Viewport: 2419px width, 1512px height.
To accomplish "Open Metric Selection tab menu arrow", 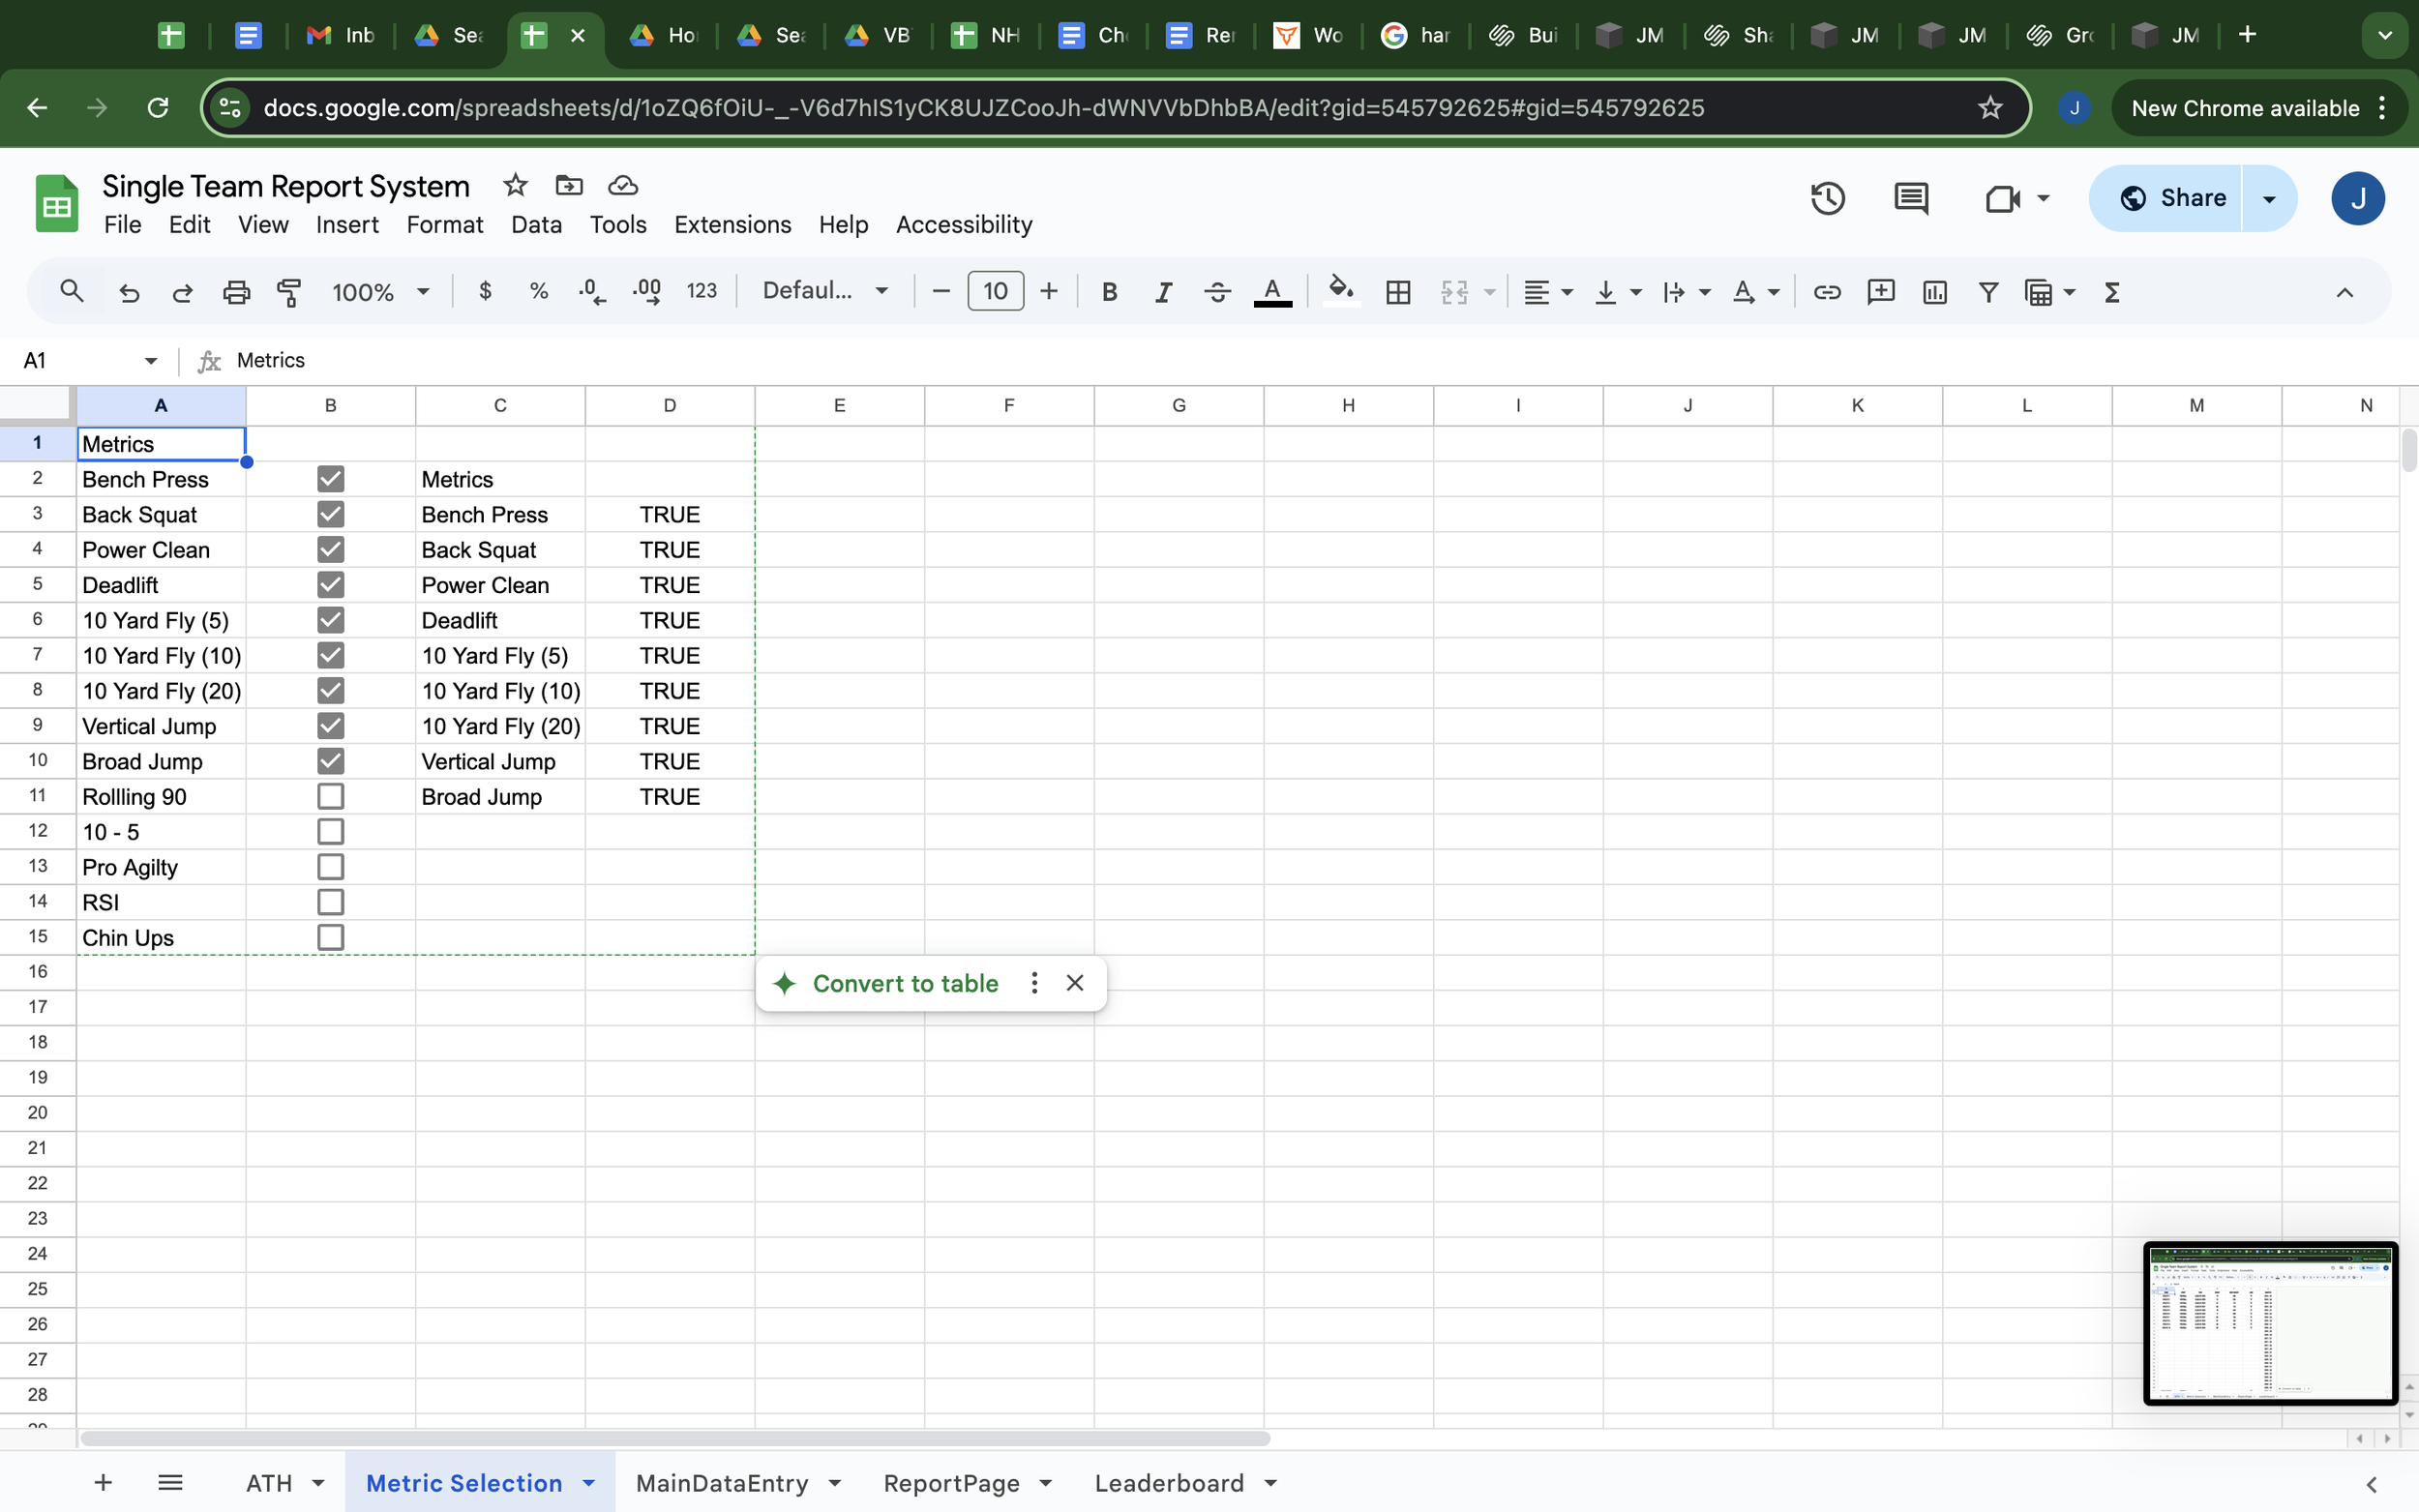I will [589, 1483].
